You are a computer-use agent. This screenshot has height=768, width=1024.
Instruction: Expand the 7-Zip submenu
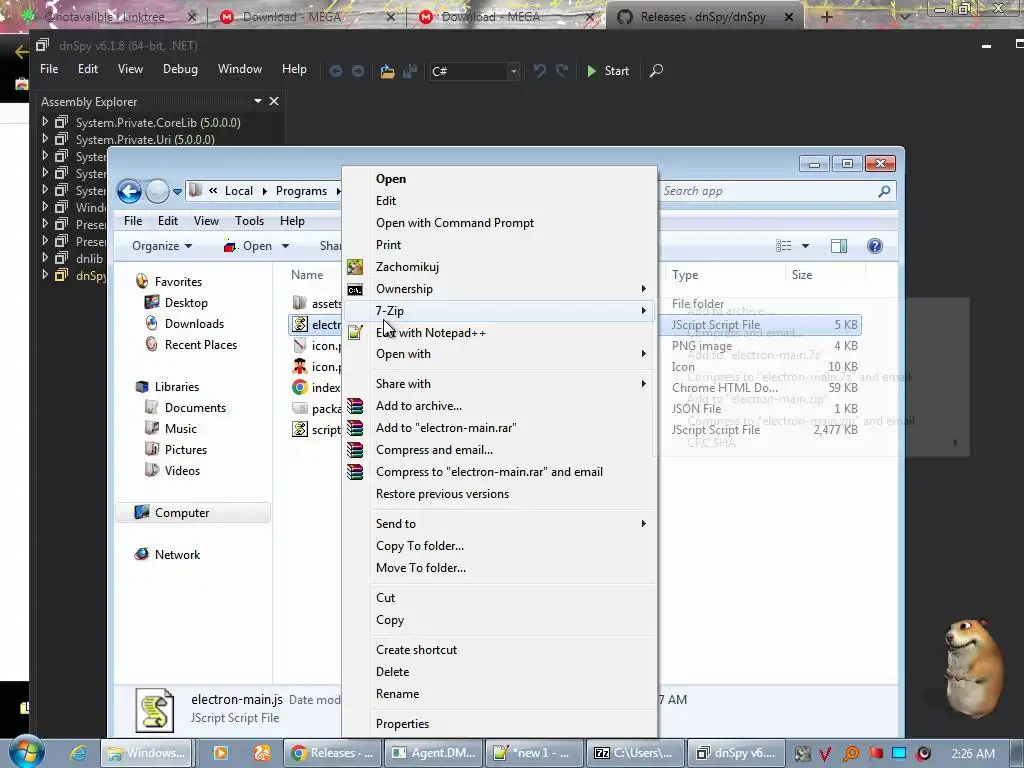500,311
